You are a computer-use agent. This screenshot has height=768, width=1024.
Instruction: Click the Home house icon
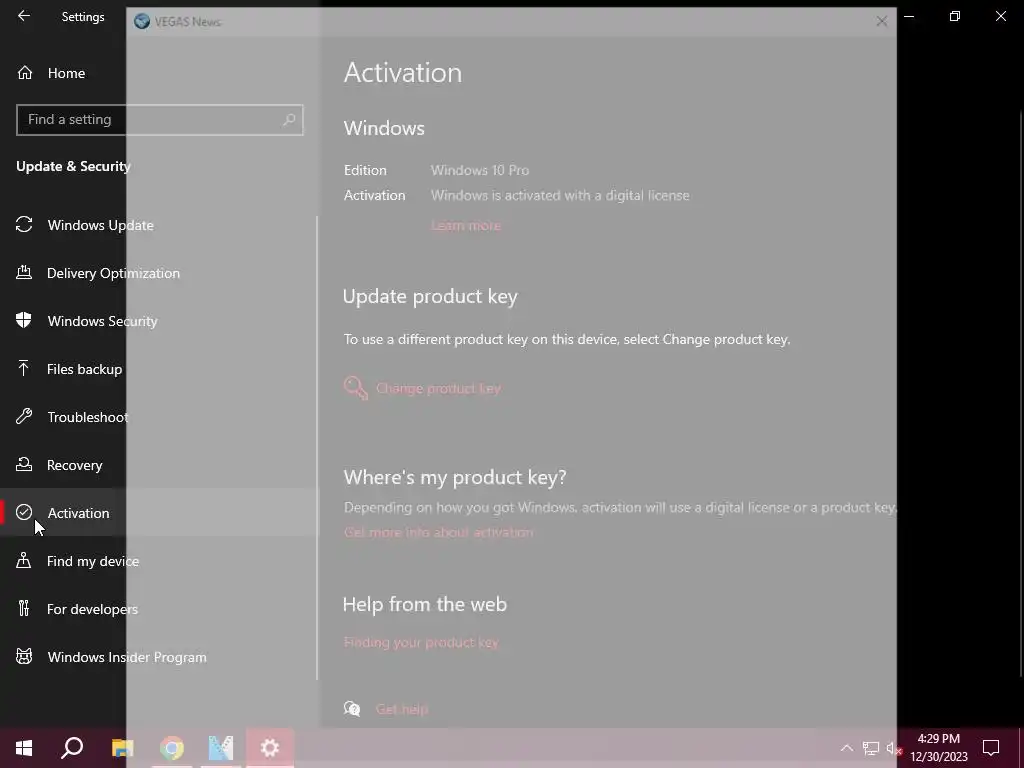click(x=25, y=72)
